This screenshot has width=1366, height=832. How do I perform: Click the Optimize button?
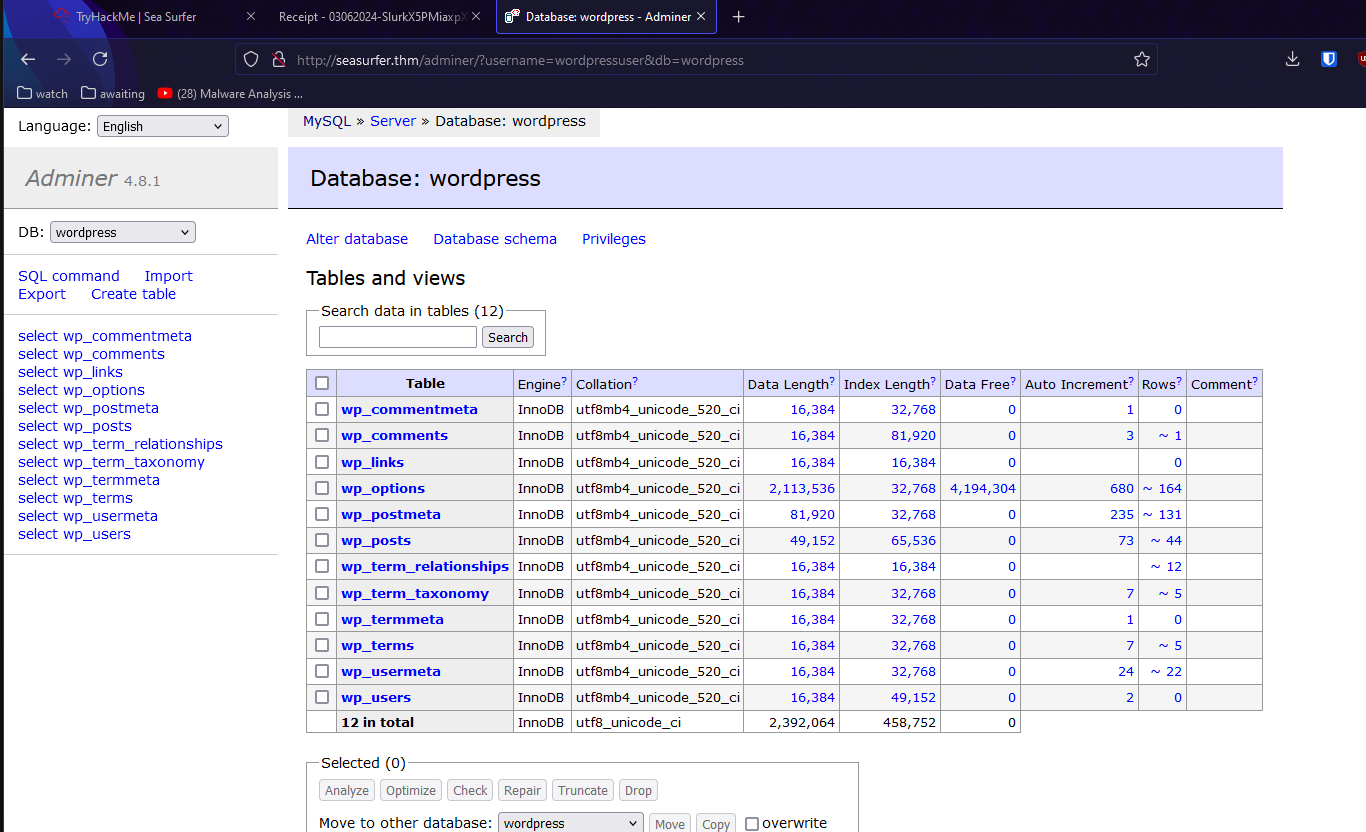coord(411,790)
